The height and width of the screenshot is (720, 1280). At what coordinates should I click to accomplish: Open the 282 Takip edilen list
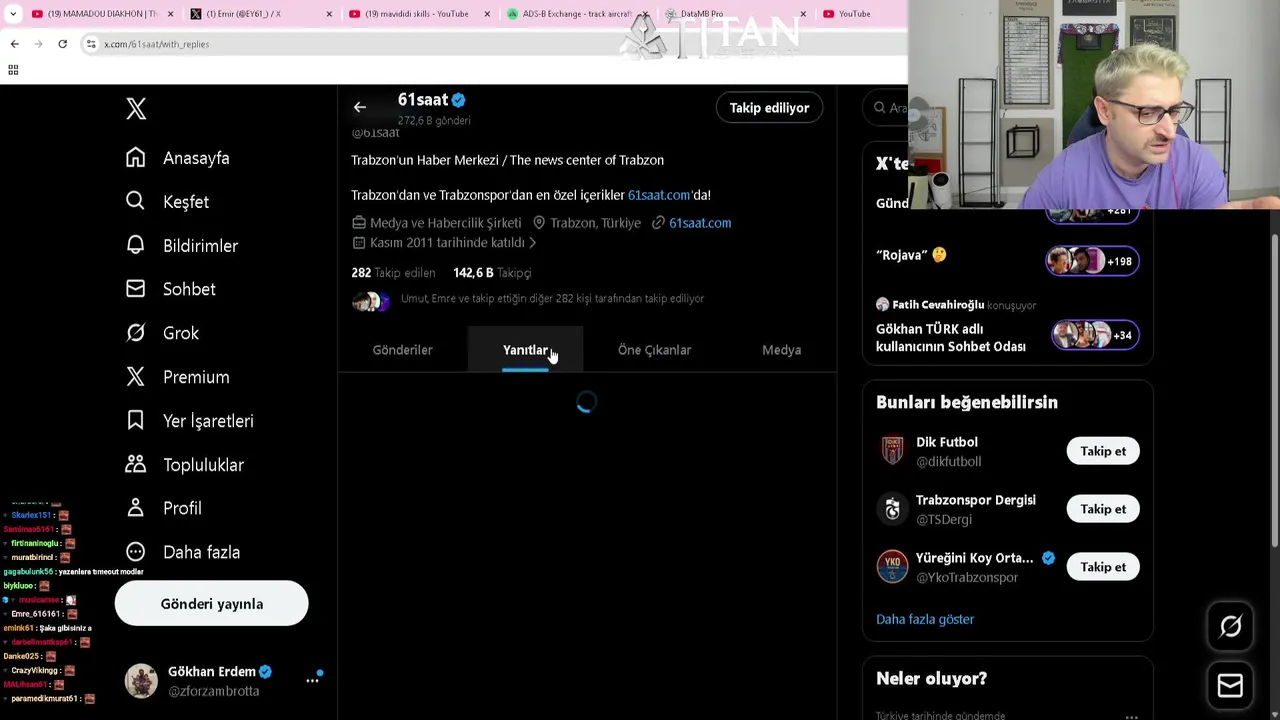[x=393, y=273]
